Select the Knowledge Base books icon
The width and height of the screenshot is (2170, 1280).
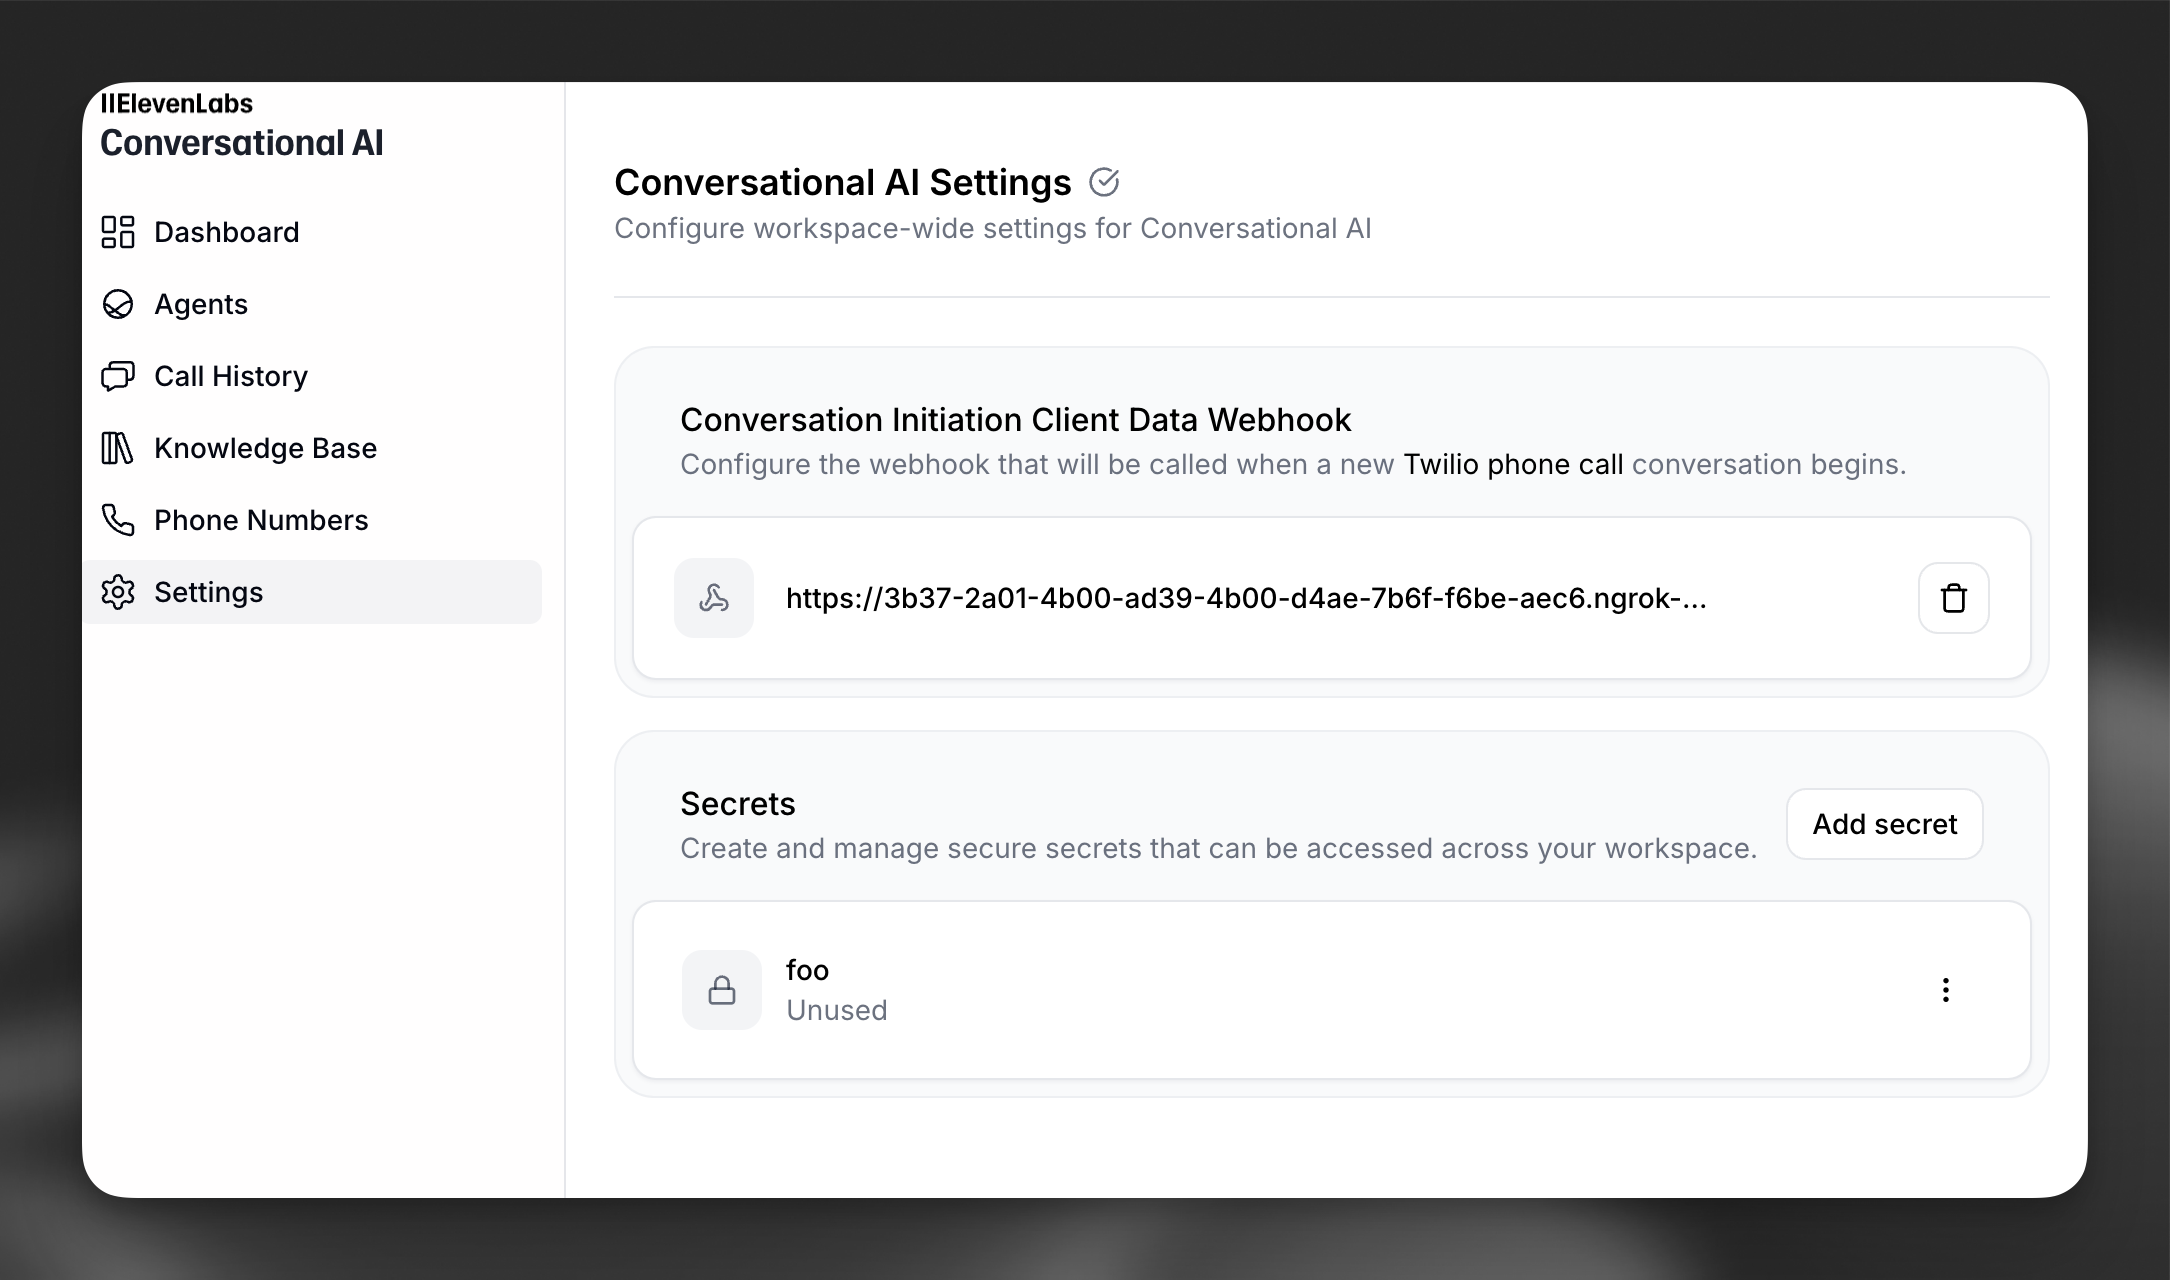click(x=118, y=448)
